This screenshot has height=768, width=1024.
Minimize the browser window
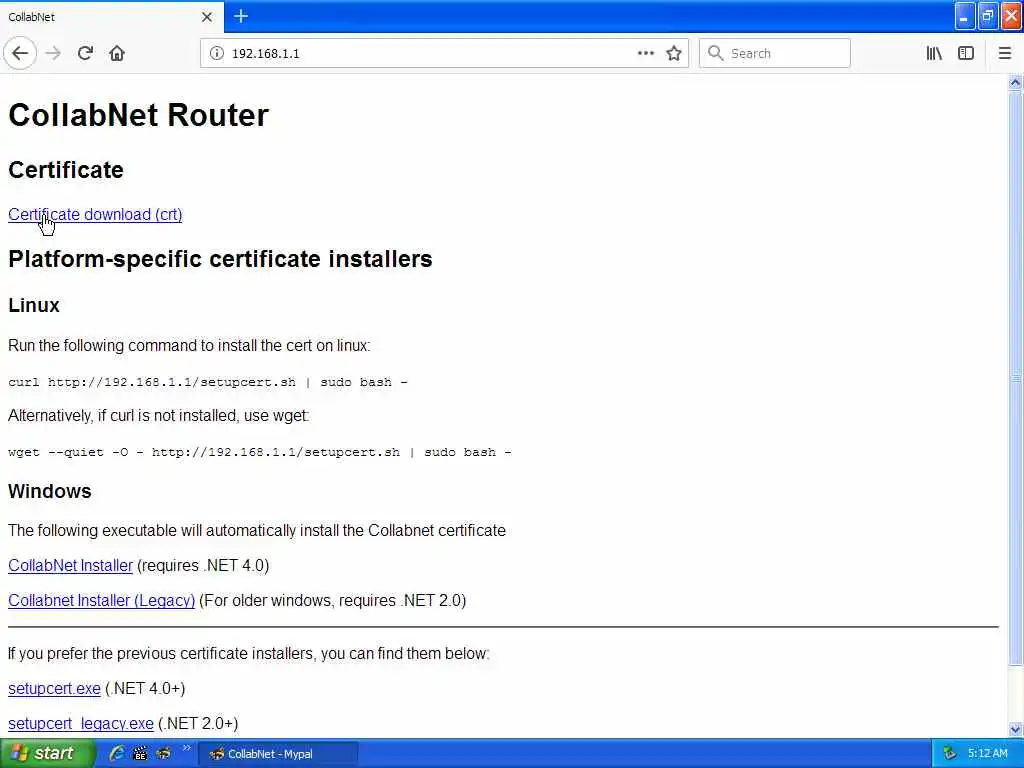tap(965, 16)
